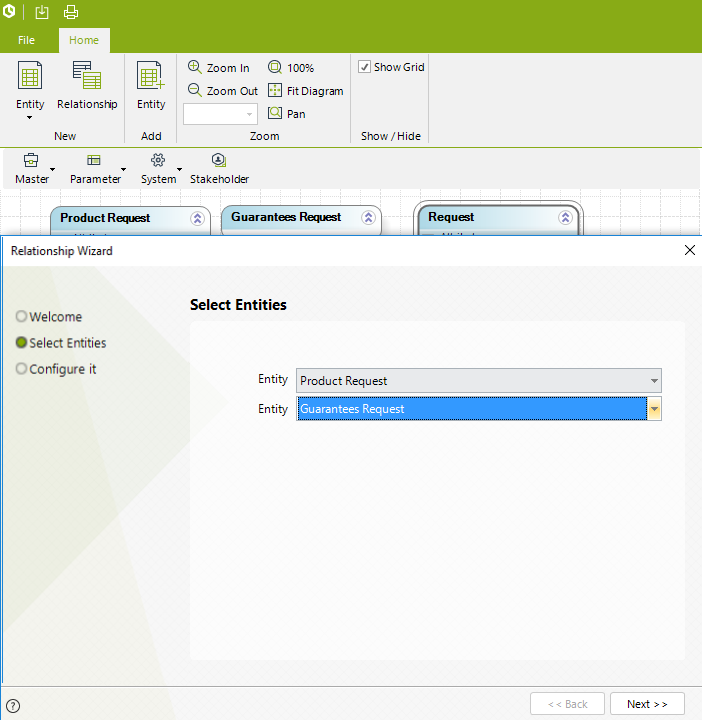Set zoom to 100%

coord(291,68)
